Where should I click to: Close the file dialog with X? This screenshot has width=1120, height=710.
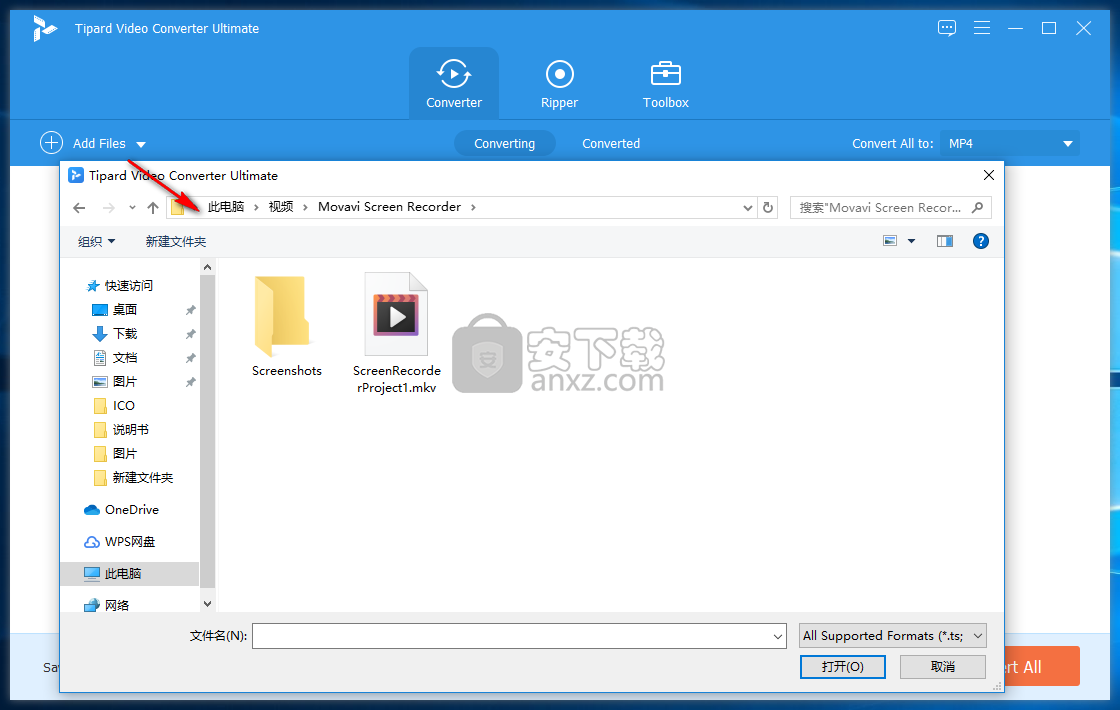point(989,175)
